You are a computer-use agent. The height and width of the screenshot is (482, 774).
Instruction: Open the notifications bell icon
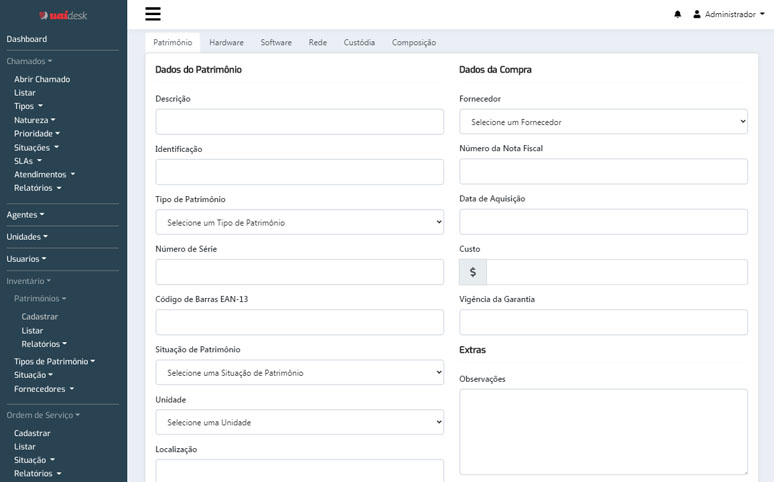[677, 15]
